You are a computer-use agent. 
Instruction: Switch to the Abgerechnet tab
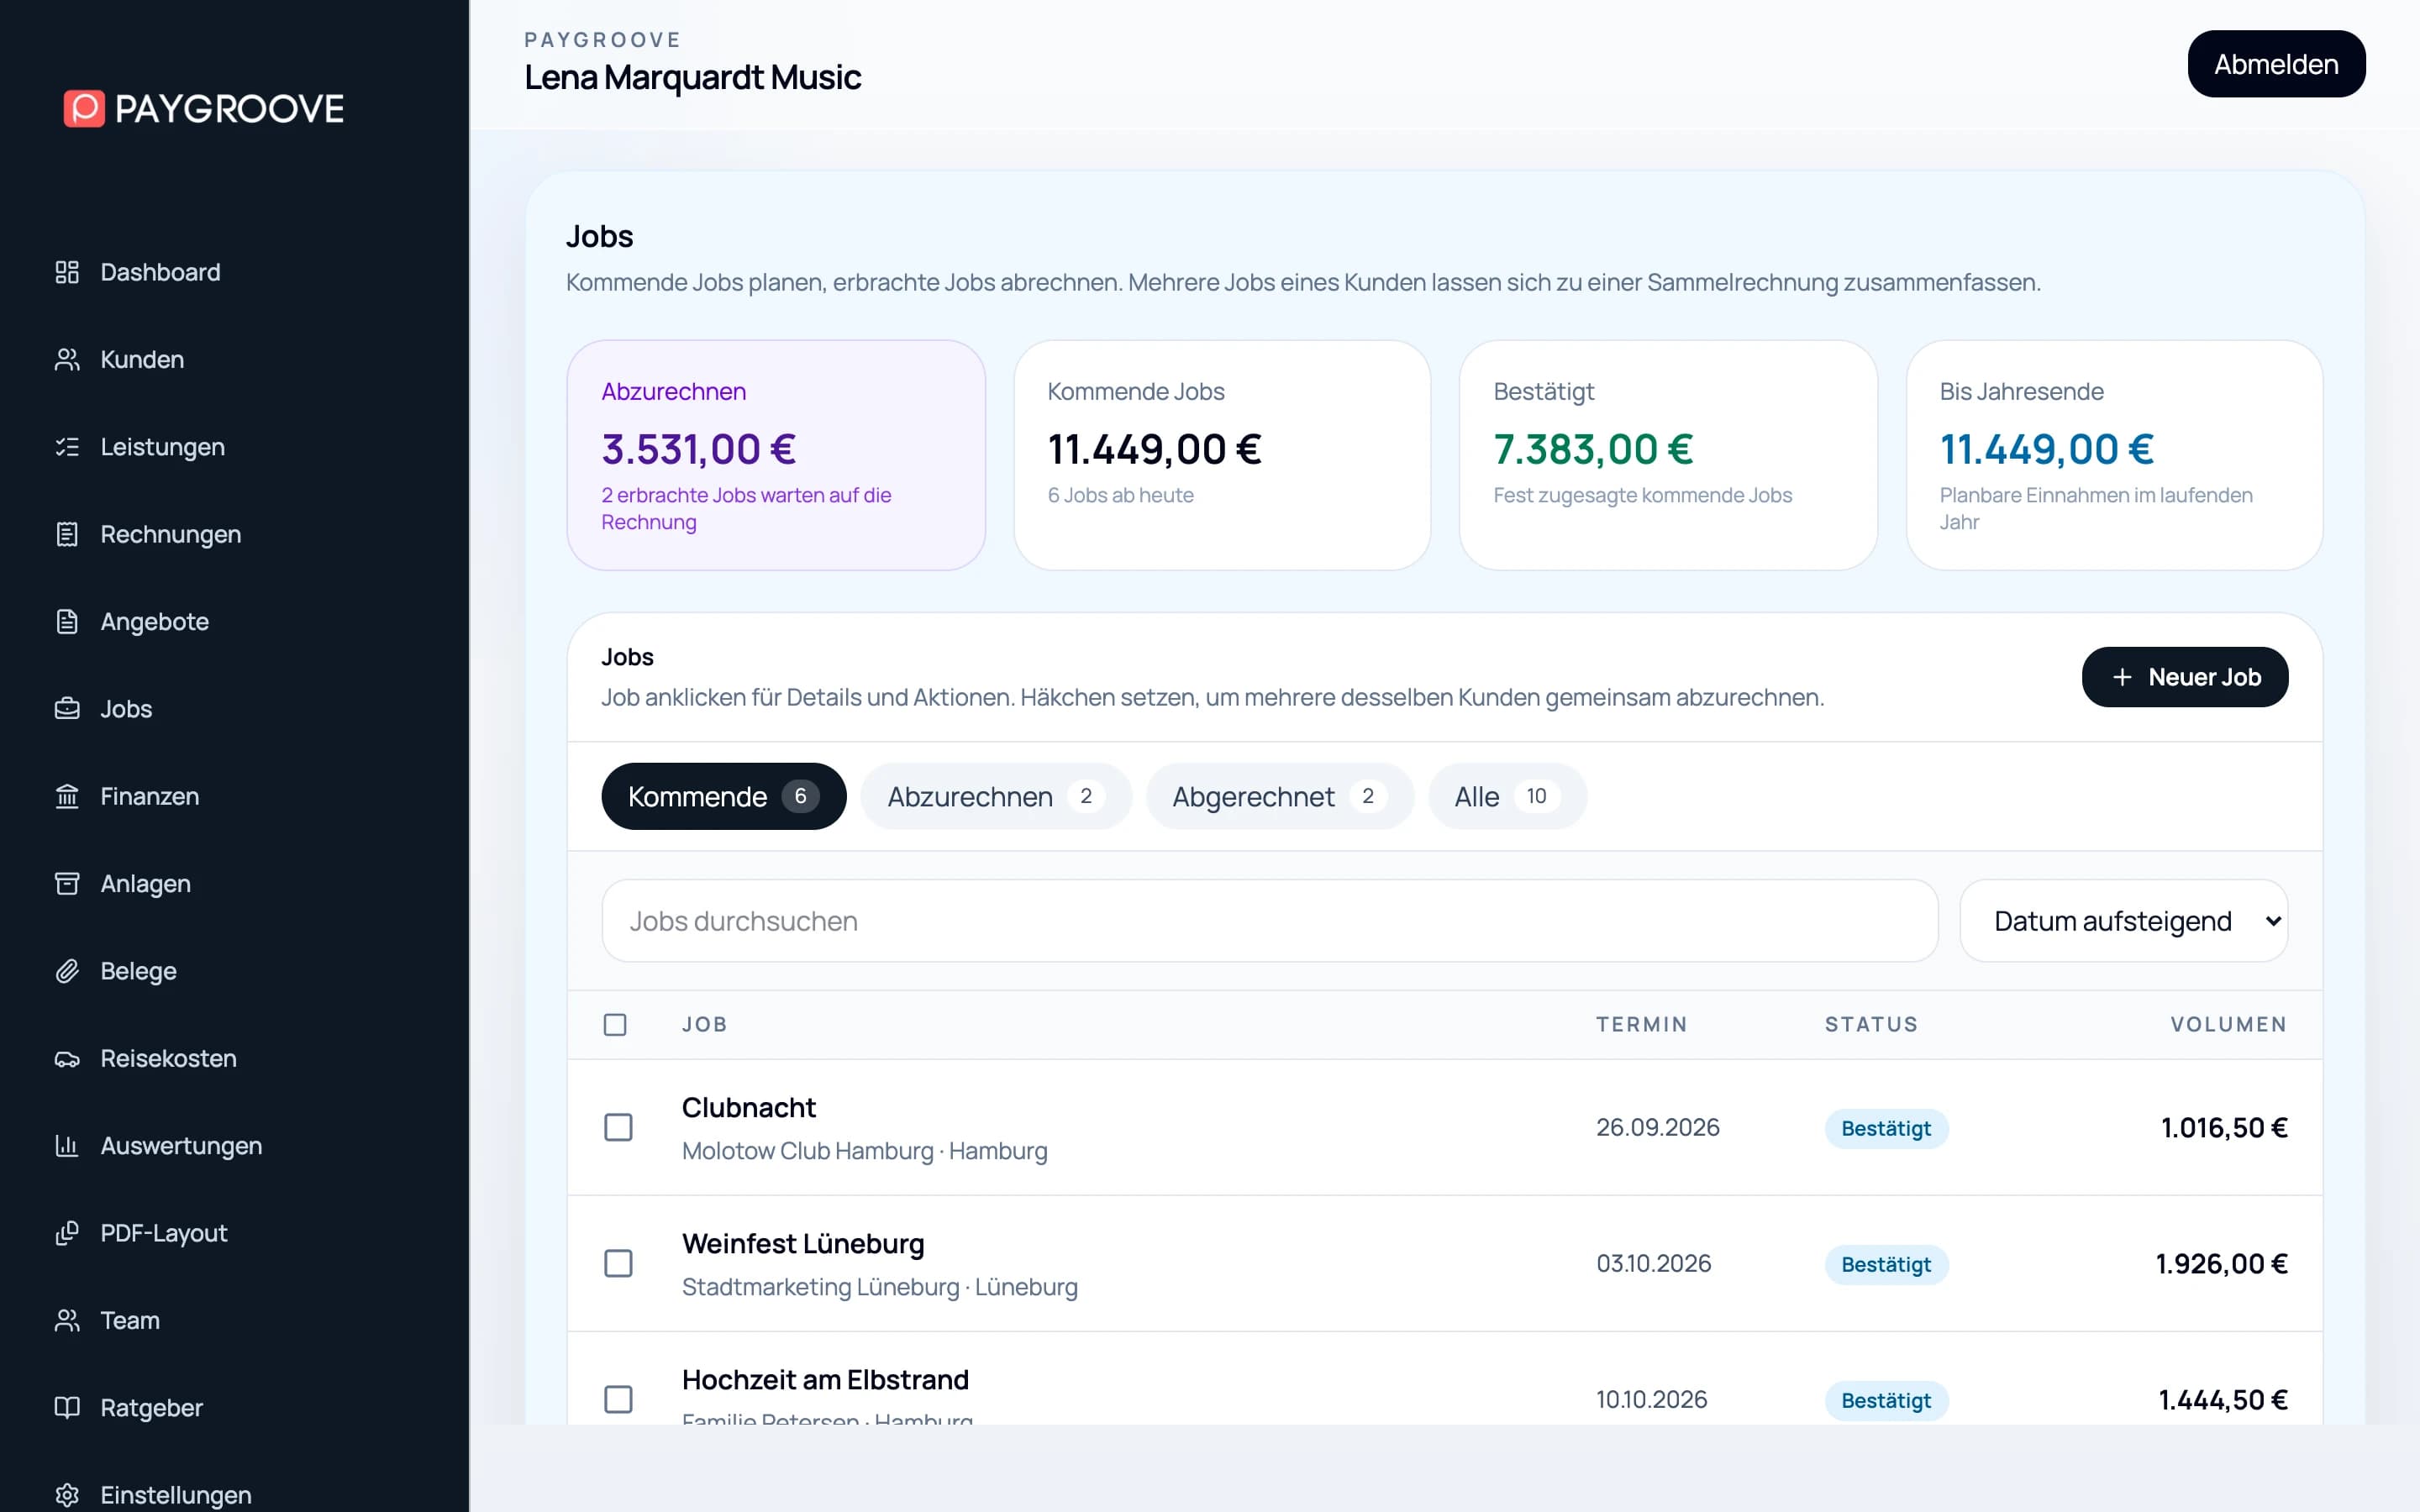tap(1279, 796)
